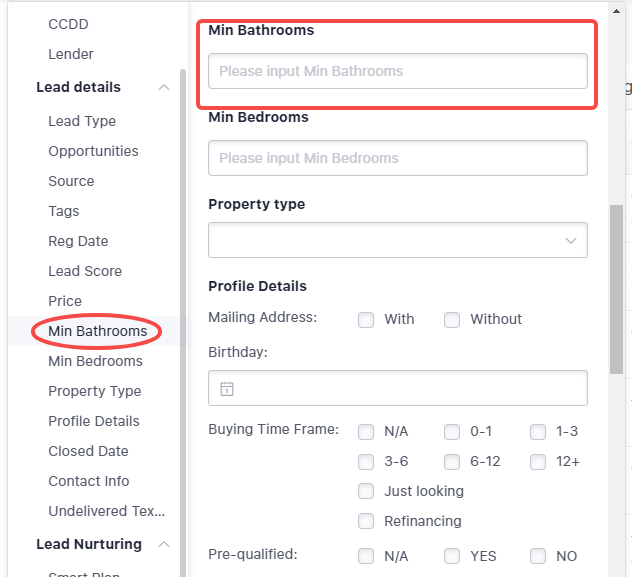
Task: Click the calendar icon in Birthday field
Action: (227, 389)
